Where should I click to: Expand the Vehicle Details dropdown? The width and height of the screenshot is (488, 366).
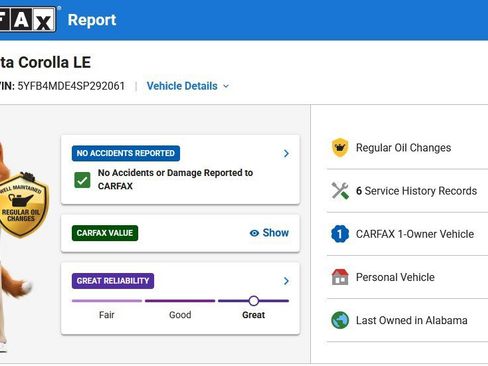[188, 86]
